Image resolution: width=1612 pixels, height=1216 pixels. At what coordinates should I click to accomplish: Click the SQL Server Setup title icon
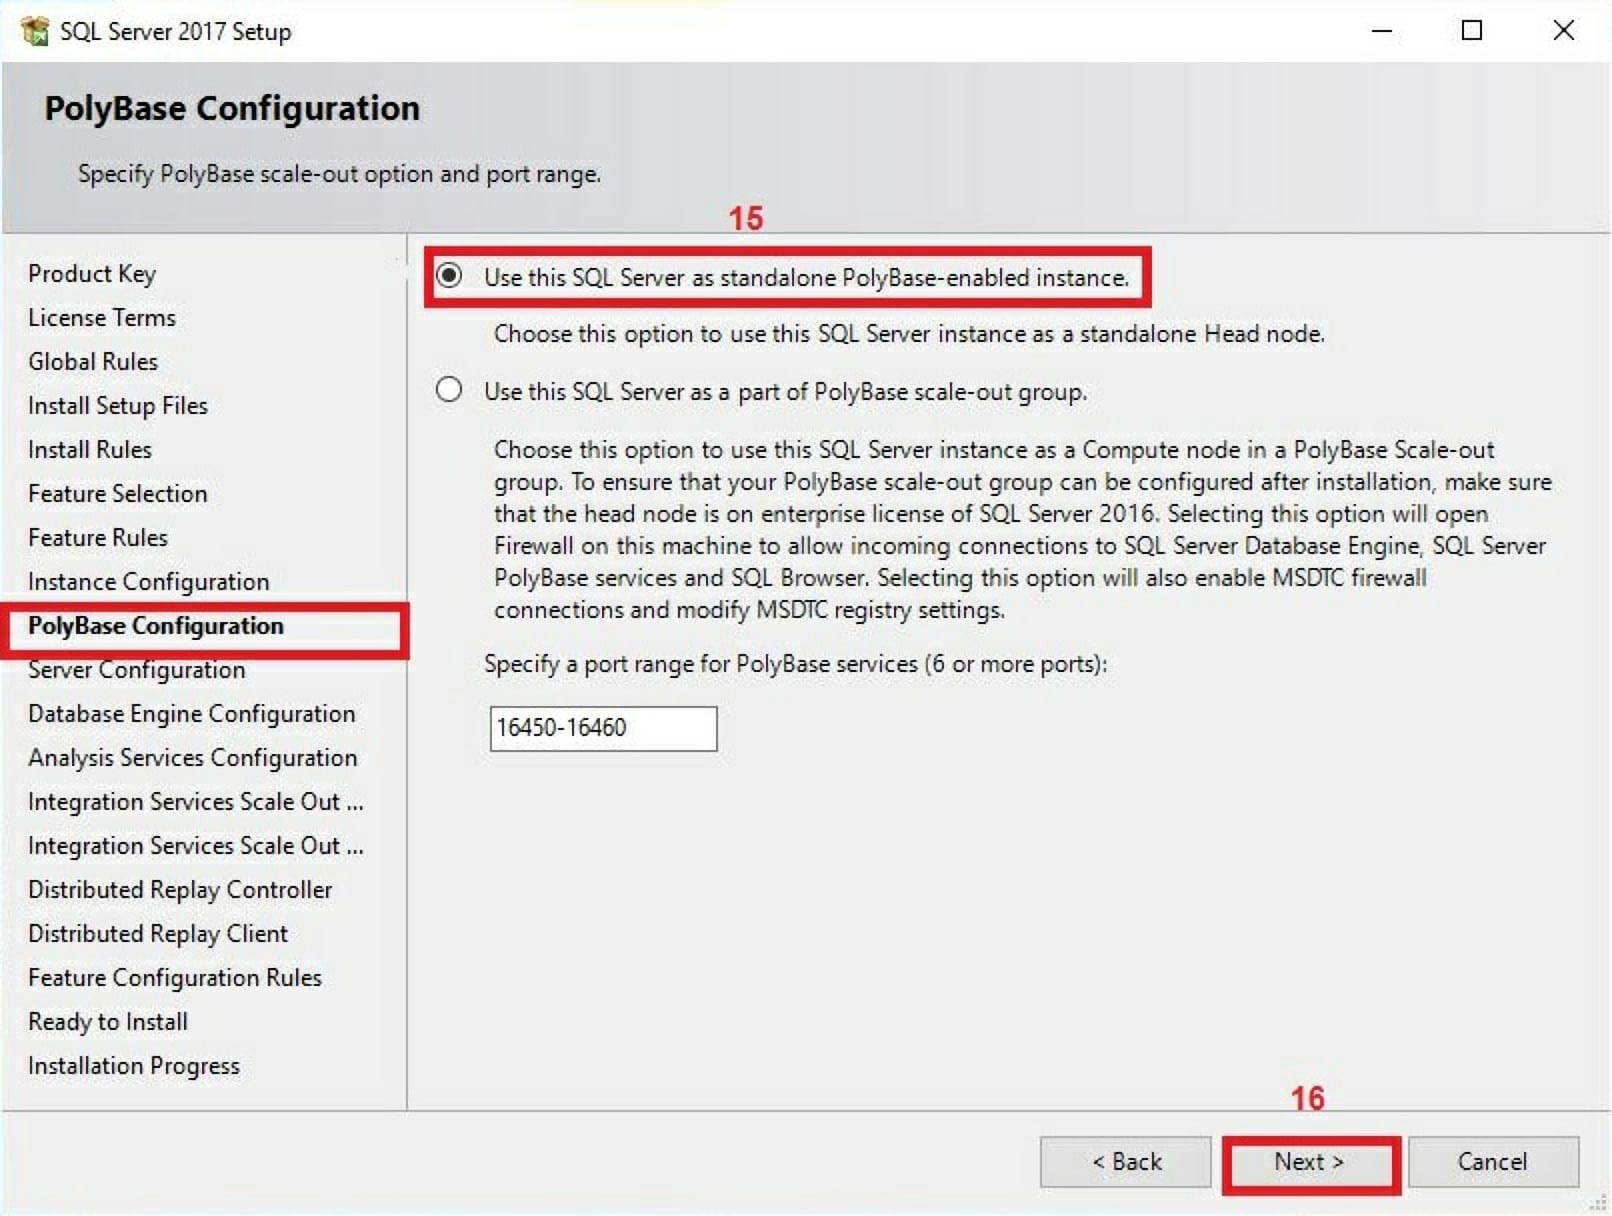(x=34, y=31)
